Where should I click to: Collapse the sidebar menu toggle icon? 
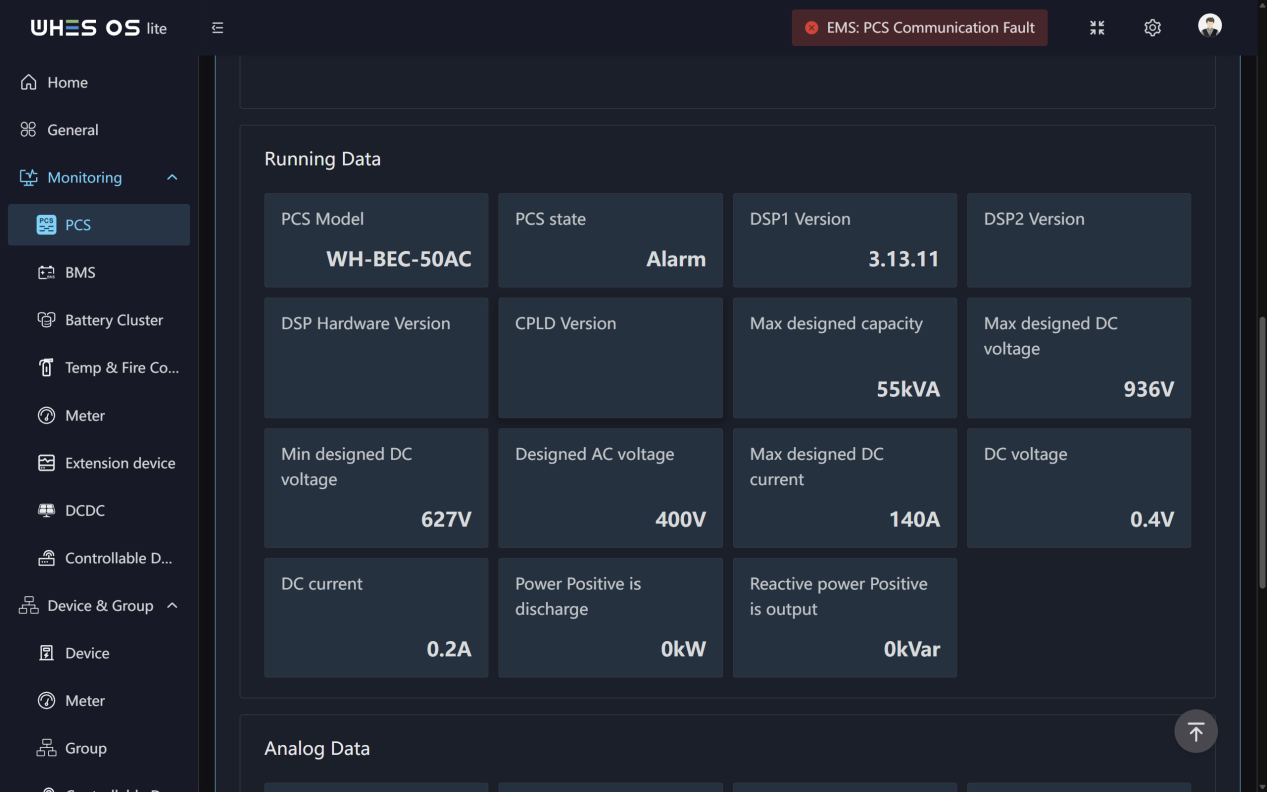pos(217,28)
